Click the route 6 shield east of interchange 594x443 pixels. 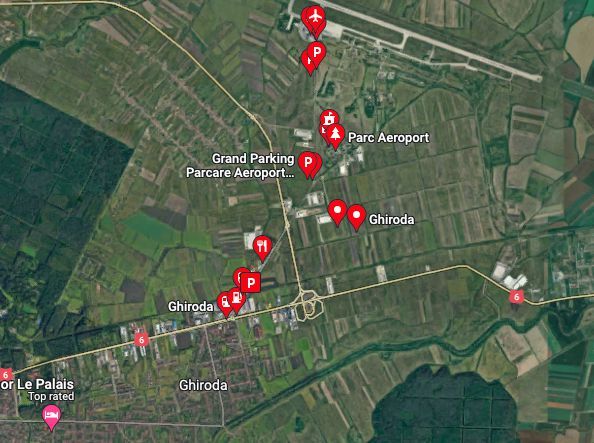tap(516, 296)
